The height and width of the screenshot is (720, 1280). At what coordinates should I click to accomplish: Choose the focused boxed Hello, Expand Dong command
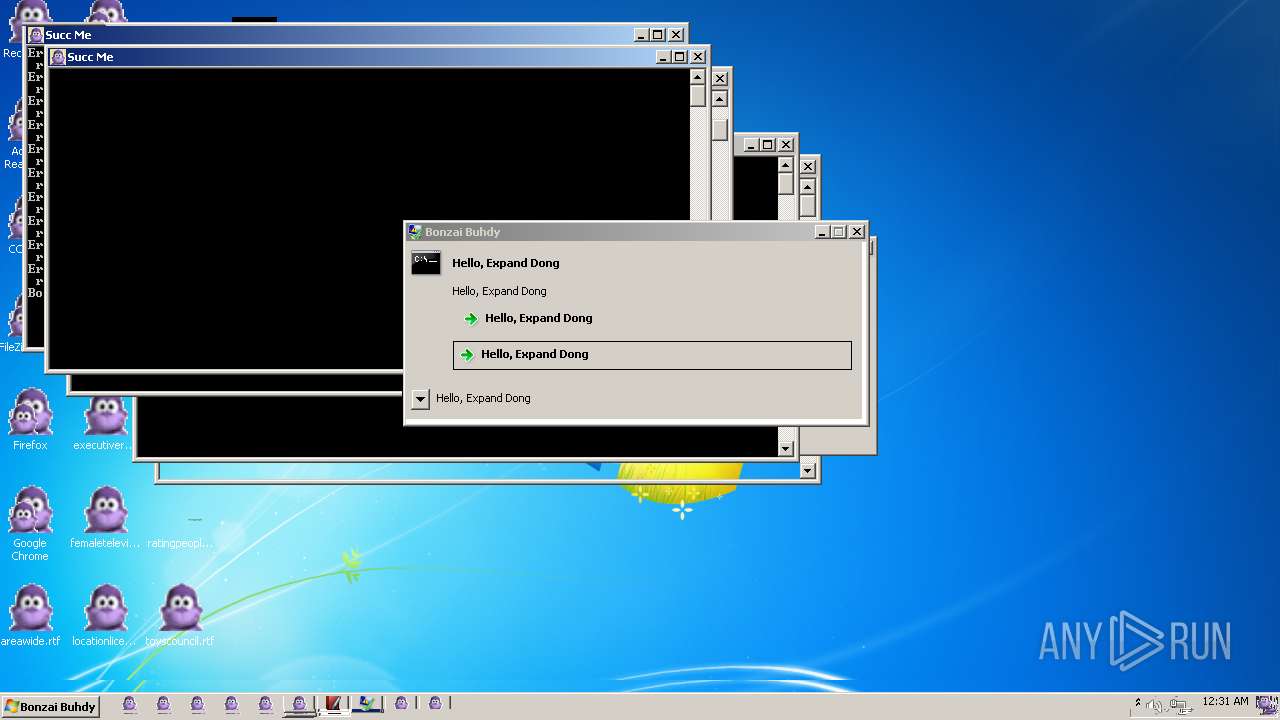click(652, 355)
